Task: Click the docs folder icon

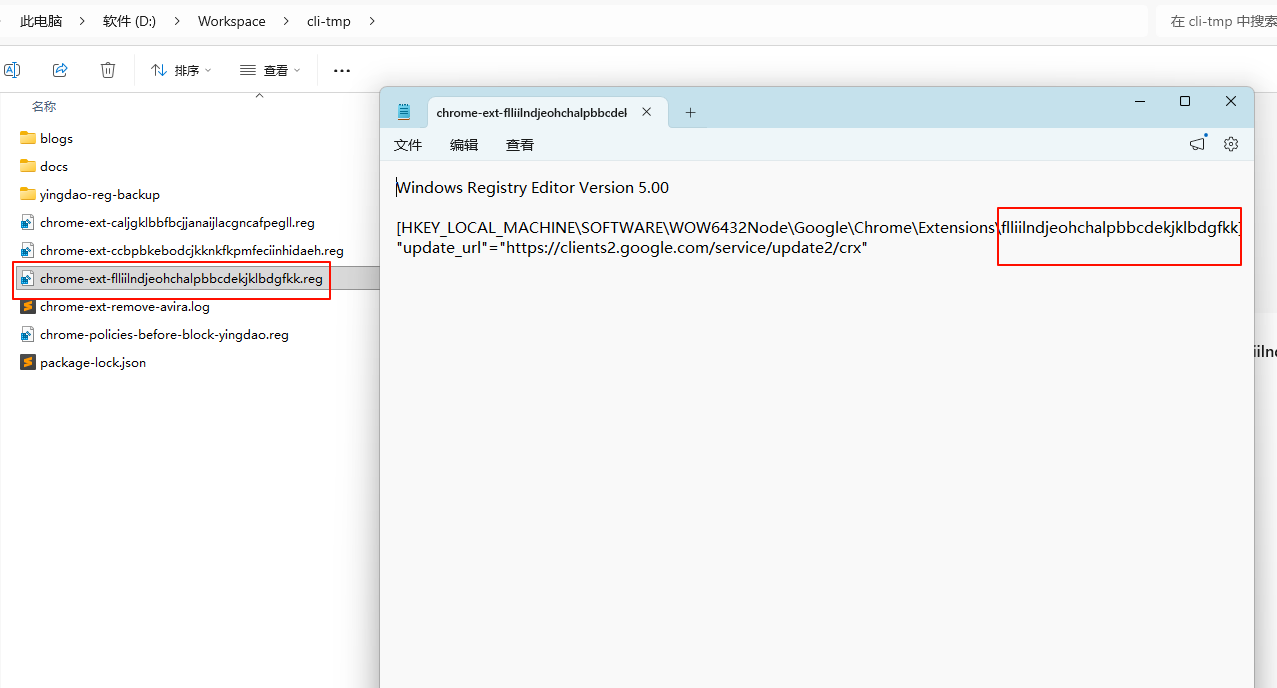Action: coord(28,166)
